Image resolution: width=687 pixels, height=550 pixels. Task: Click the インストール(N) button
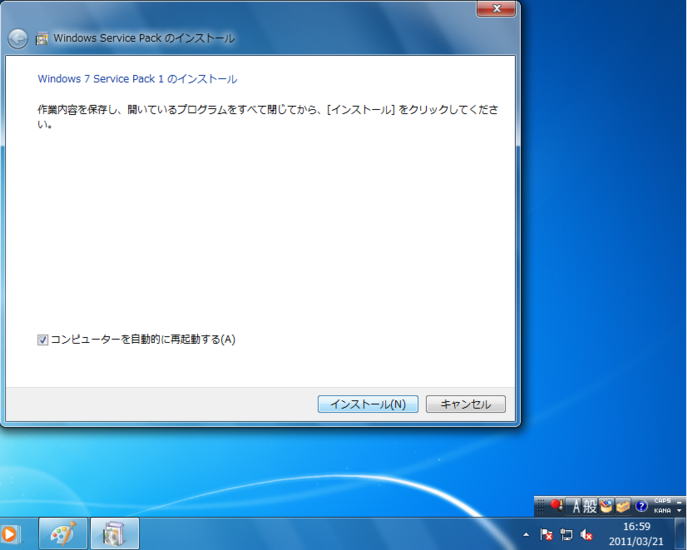(x=368, y=404)
